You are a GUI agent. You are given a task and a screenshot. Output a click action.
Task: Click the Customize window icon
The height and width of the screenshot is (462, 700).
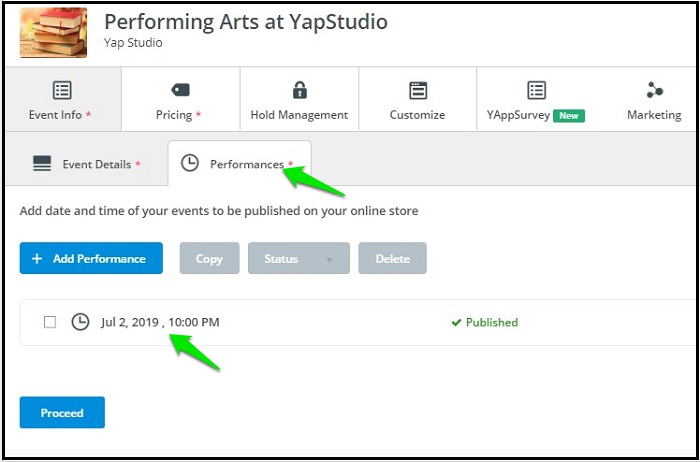(418, 90)
